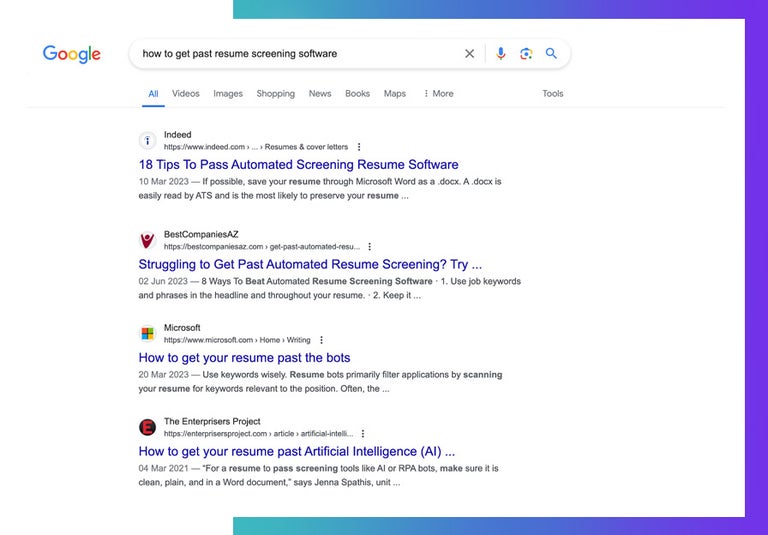Switch to the Shopping tab

276,94
